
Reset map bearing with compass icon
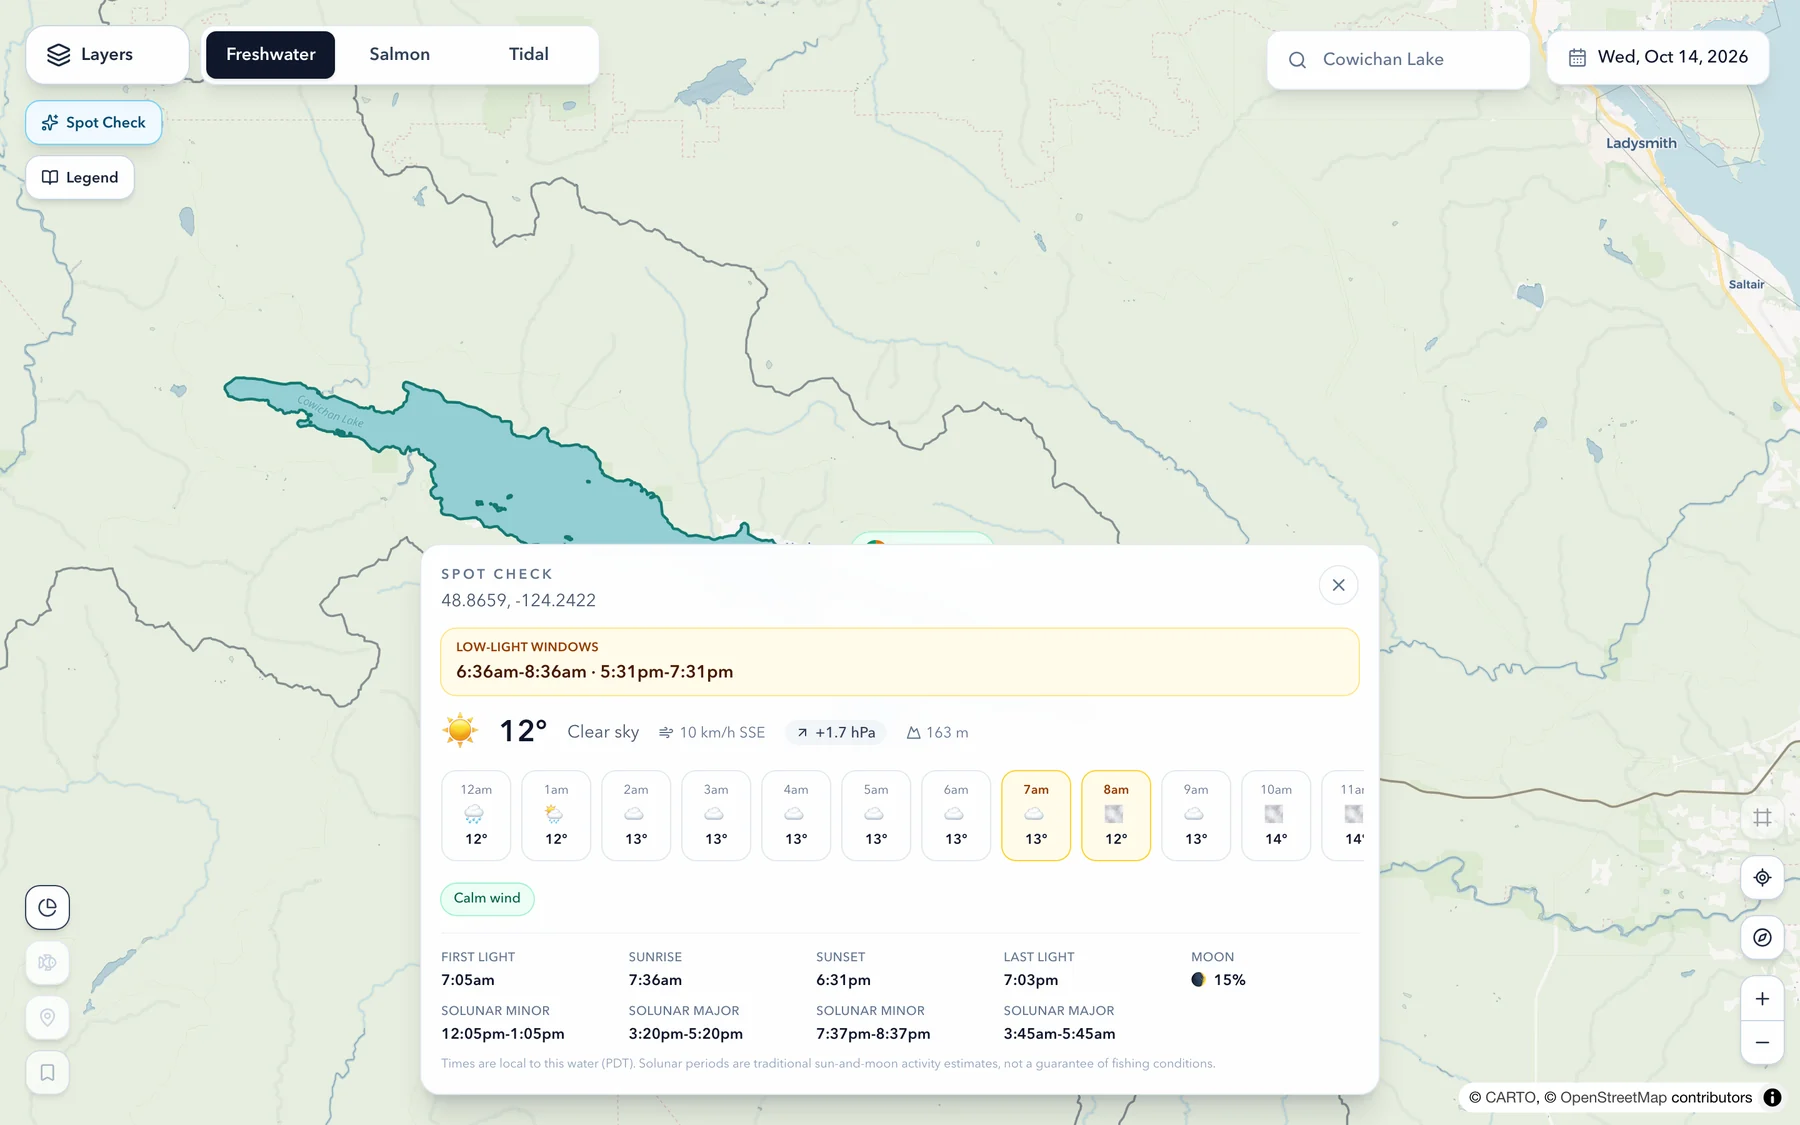coord(1762,938)
